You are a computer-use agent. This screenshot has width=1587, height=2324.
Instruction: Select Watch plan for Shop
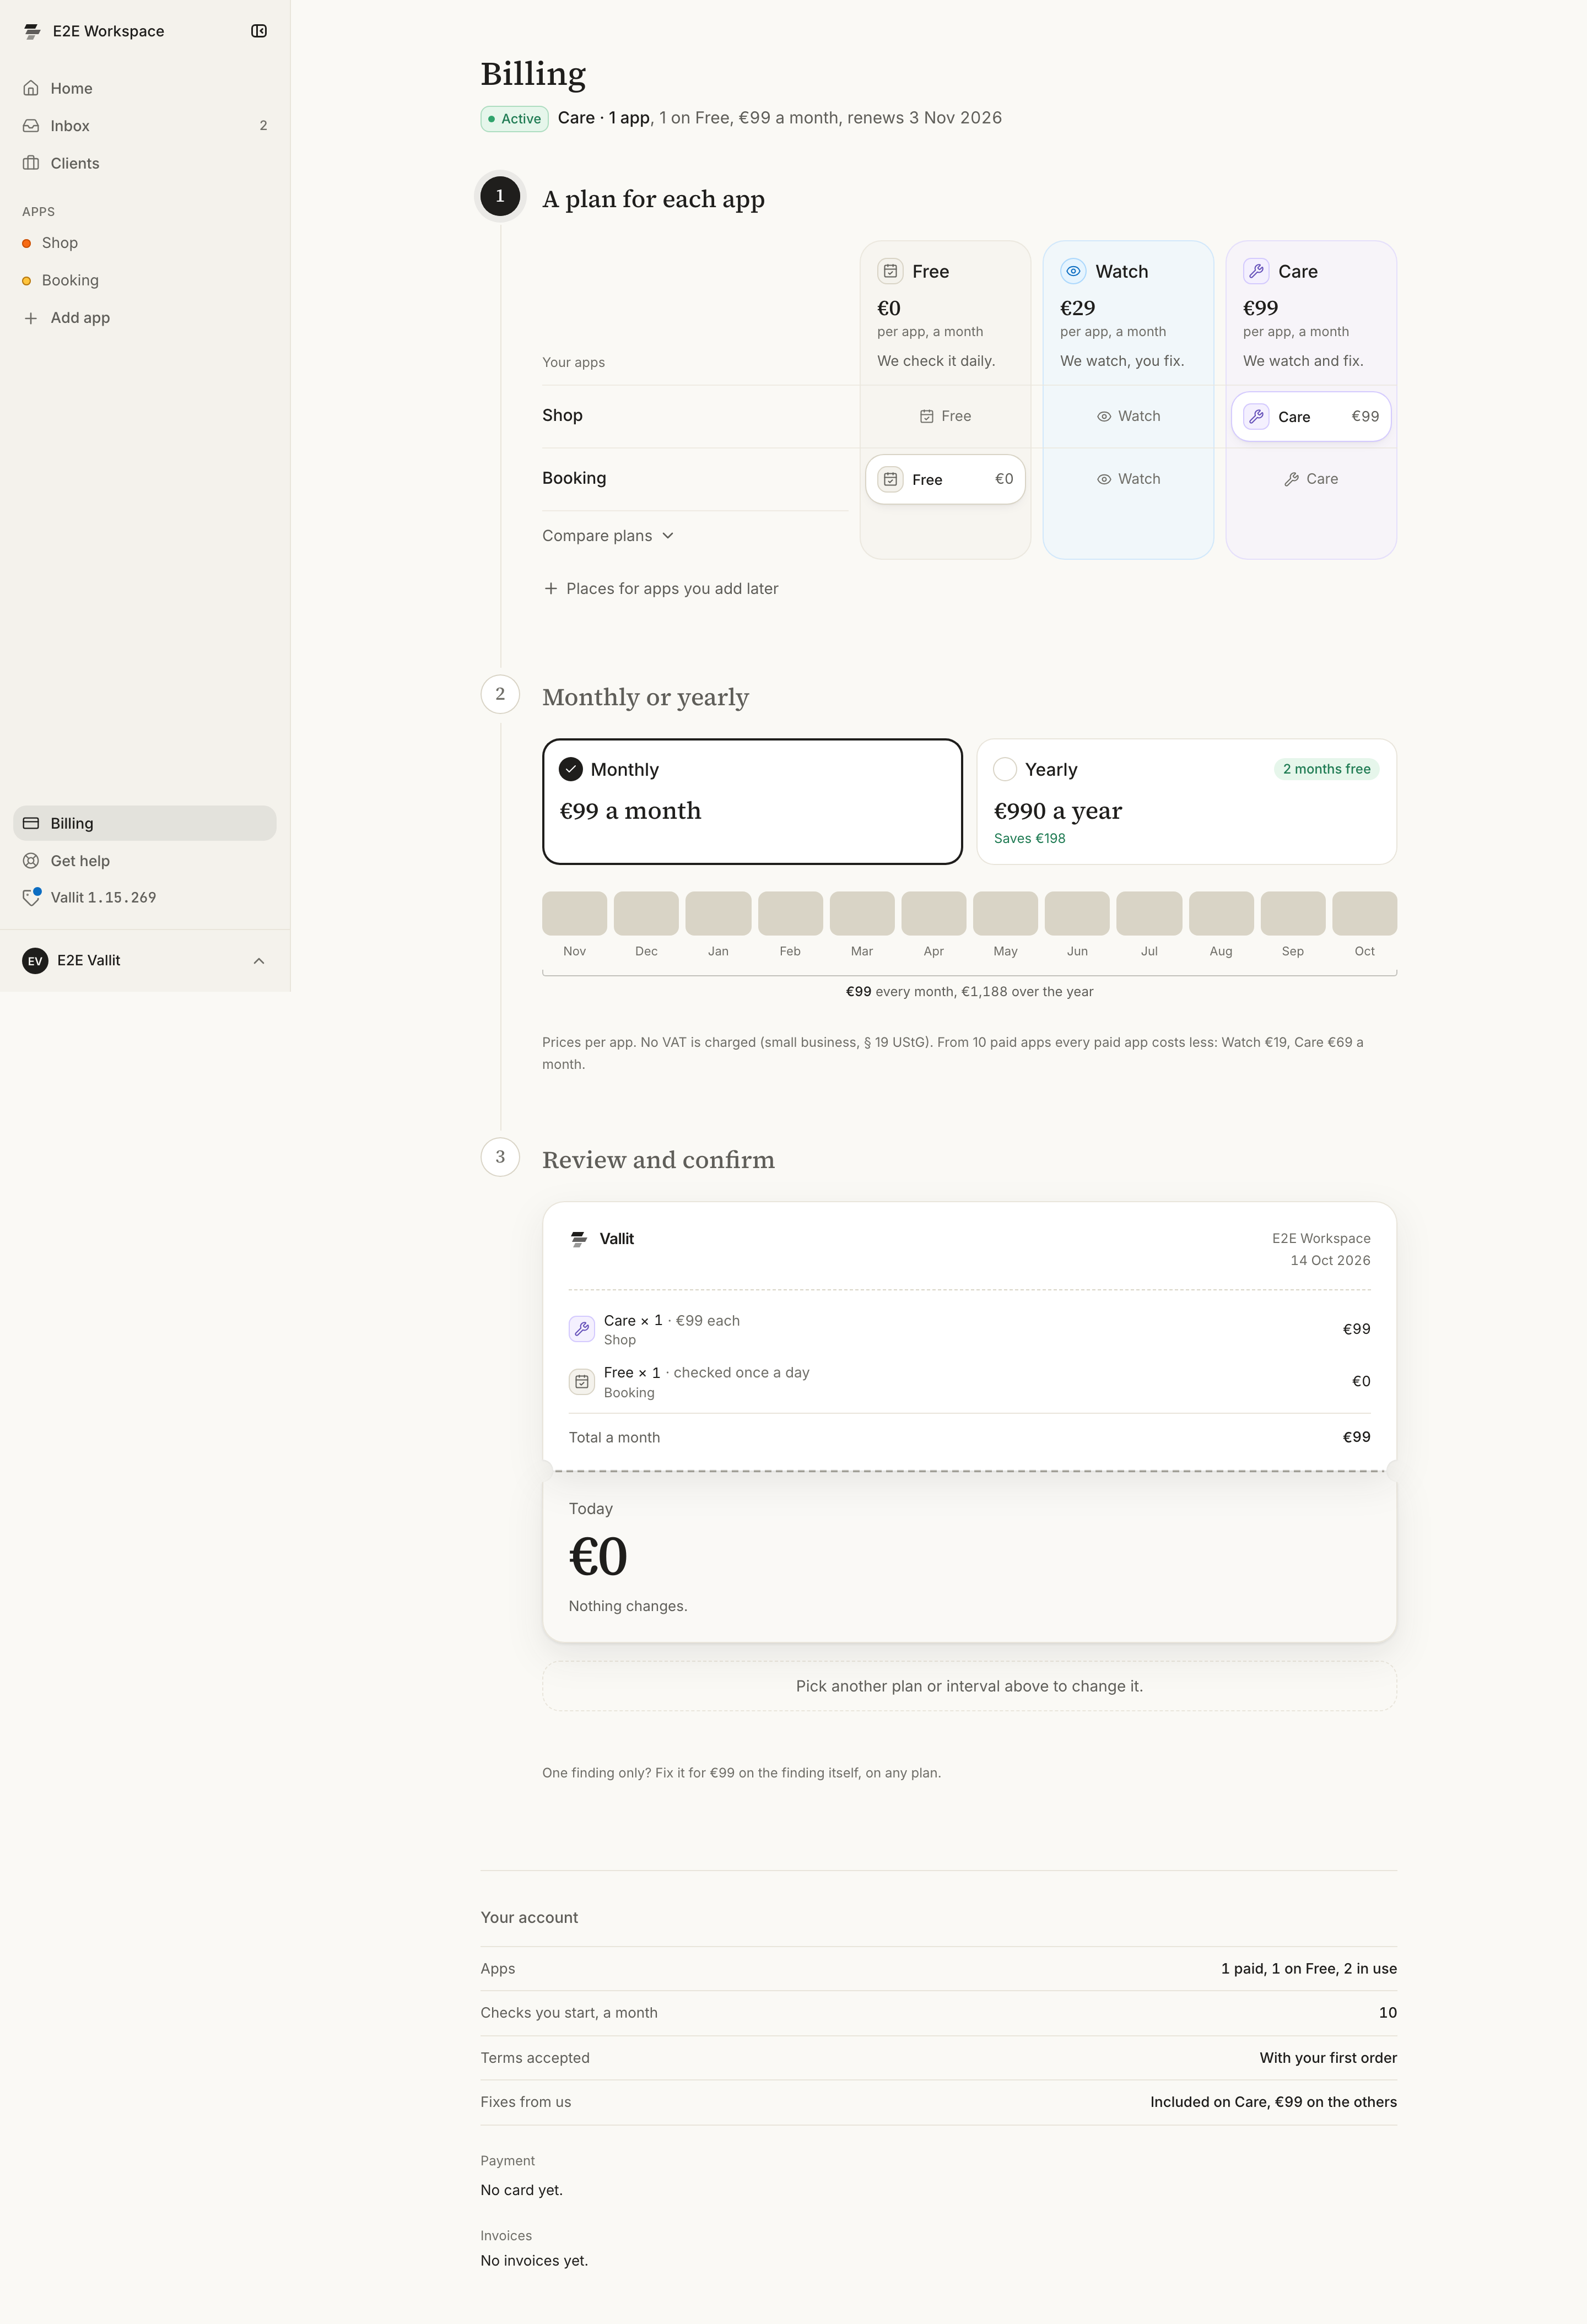(1128, 416)
